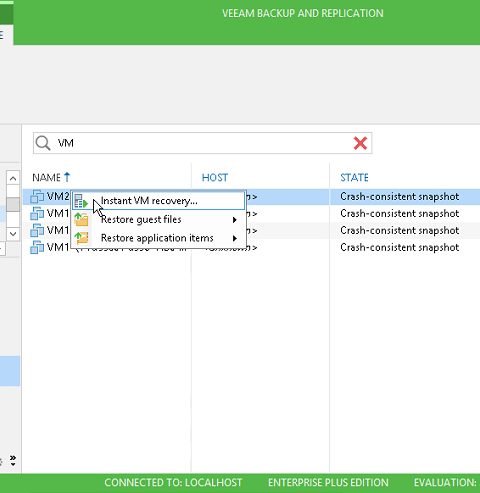Choose Instant VM recovery from context menu
The height and width of the screenshot is (493, 480).
point(158,201)
